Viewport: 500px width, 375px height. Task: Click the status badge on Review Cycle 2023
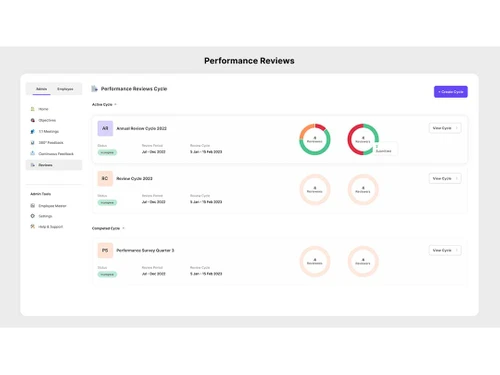(x=107, y=202)
